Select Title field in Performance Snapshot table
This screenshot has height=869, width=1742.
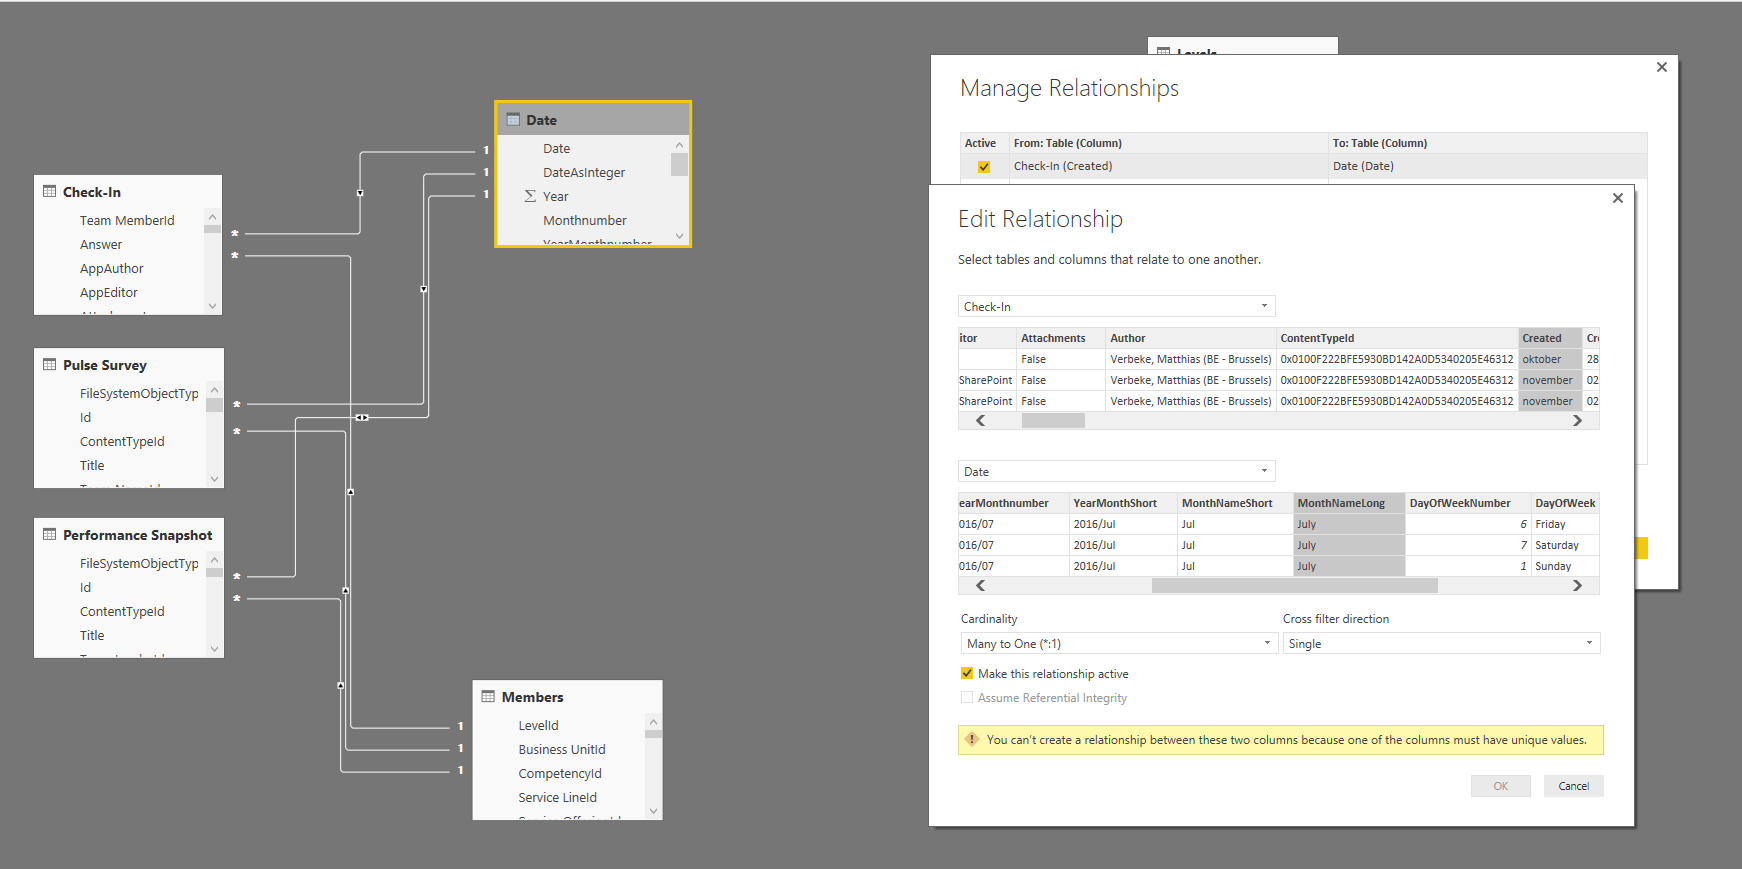[x=92, y=635]
